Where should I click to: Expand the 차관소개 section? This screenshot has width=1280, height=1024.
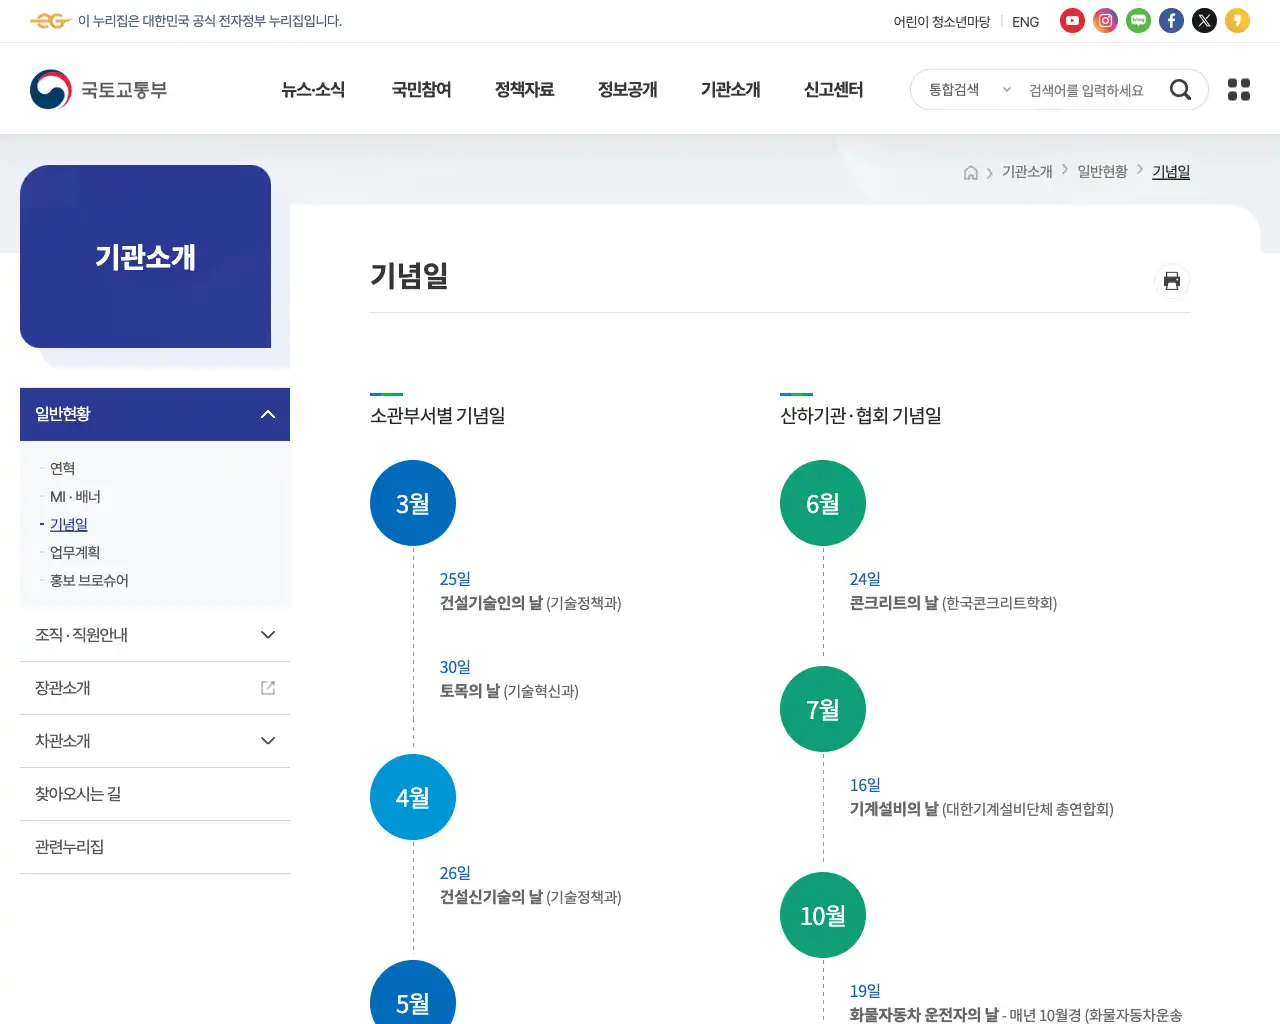point(155,741)
